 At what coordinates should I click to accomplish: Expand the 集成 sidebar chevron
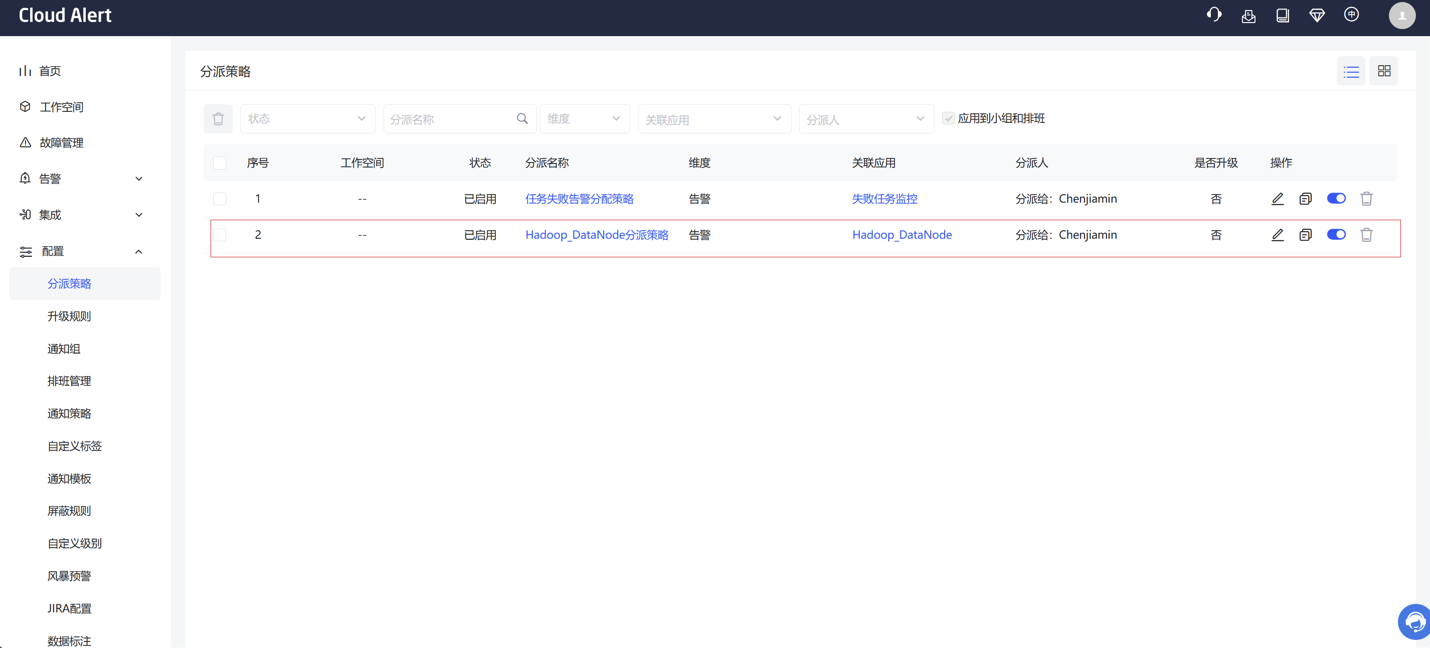click(x=139, y=215)
